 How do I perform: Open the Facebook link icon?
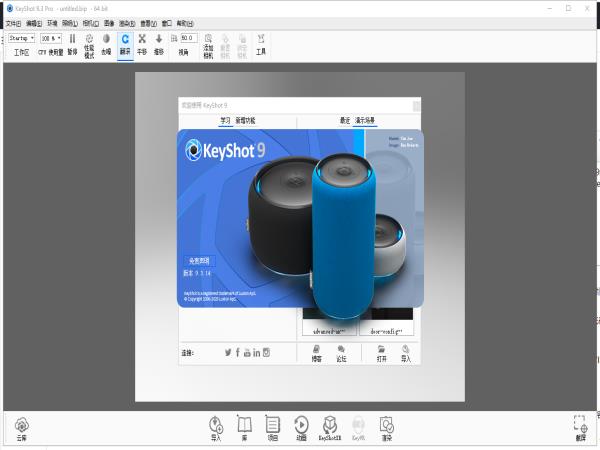click(238, 352)
